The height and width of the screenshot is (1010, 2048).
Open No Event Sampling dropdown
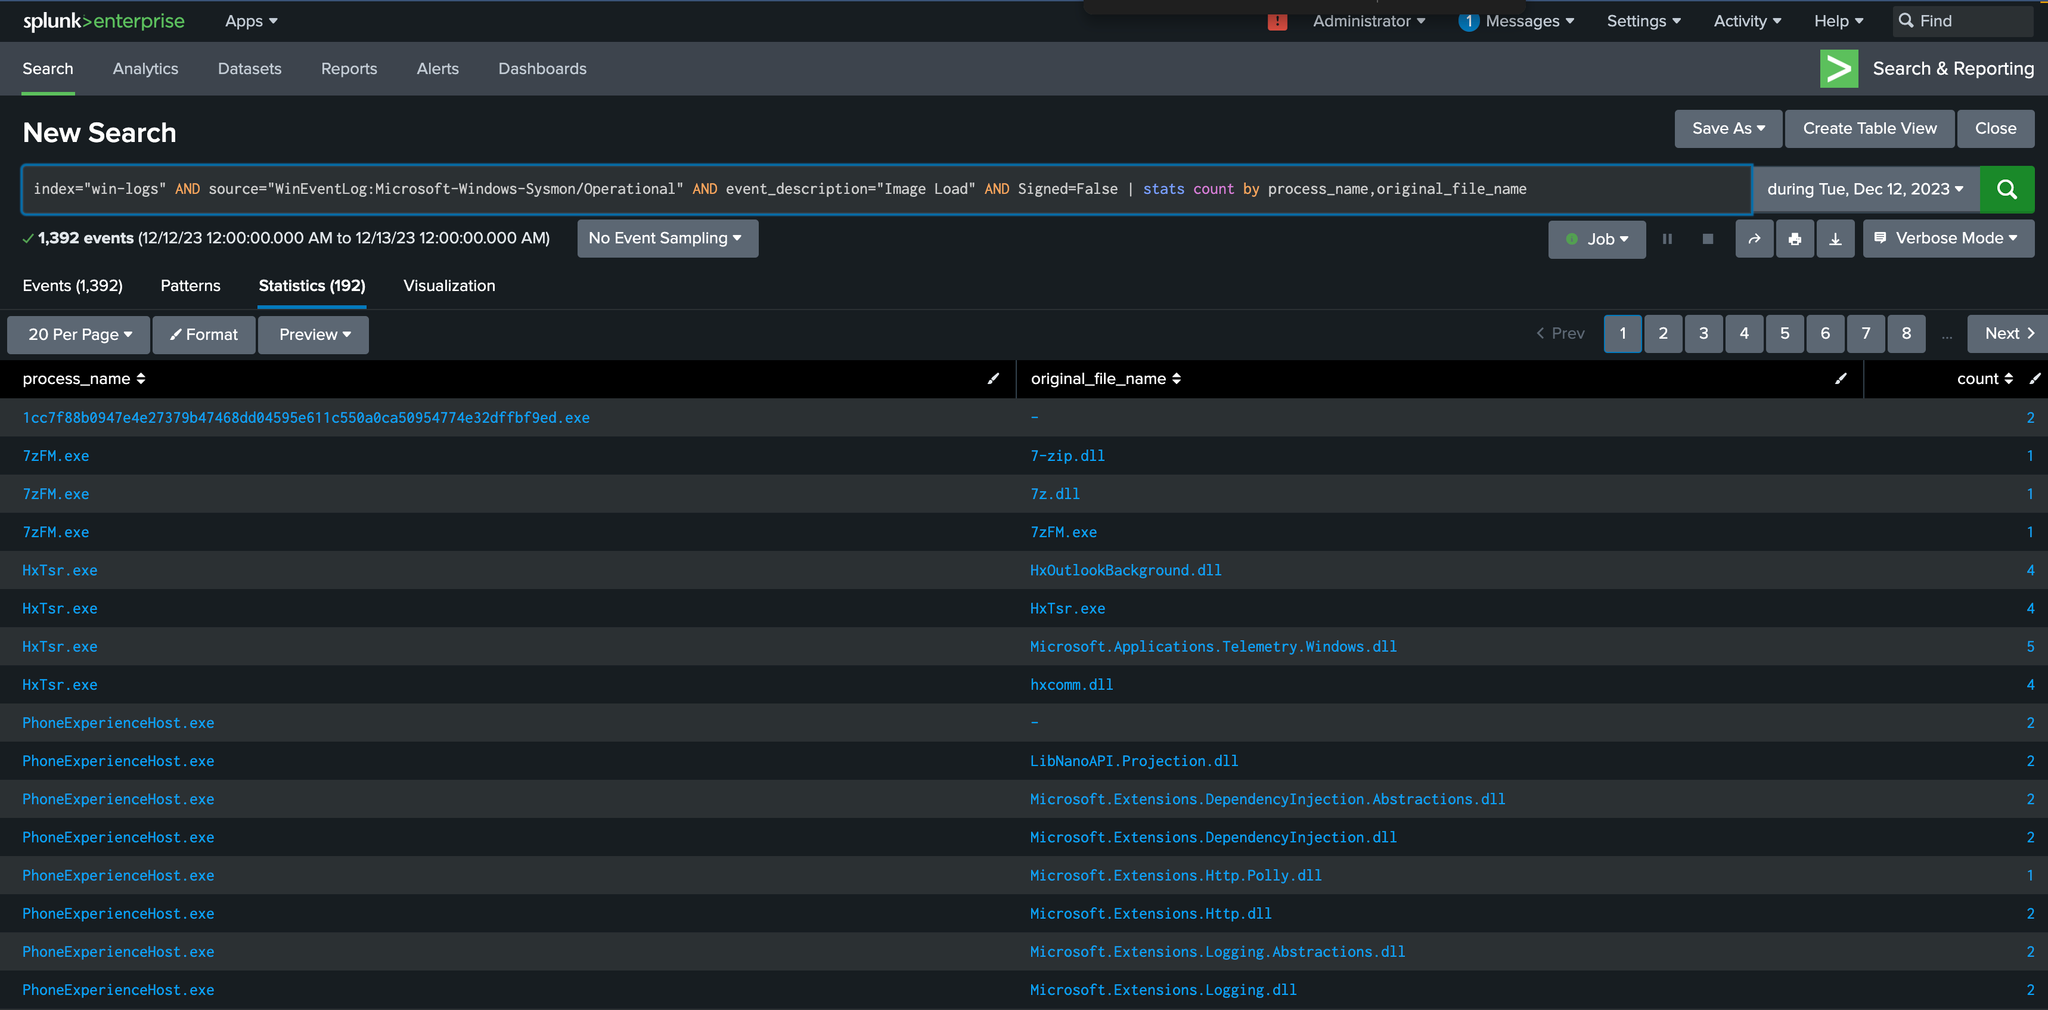click(x=667, y=238)
